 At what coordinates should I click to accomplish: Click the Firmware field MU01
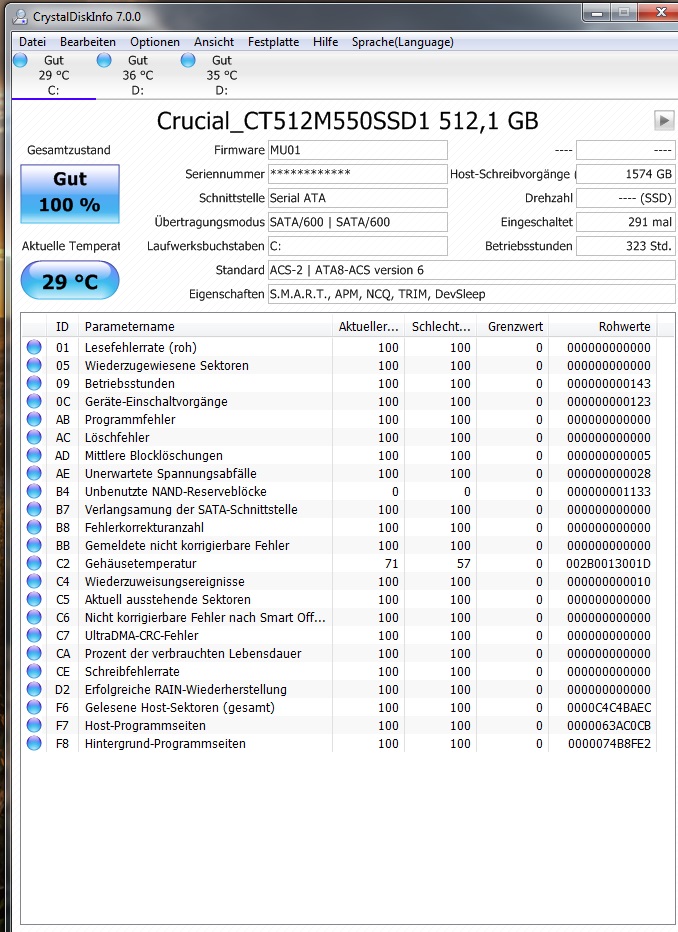(x=358, y=150)
